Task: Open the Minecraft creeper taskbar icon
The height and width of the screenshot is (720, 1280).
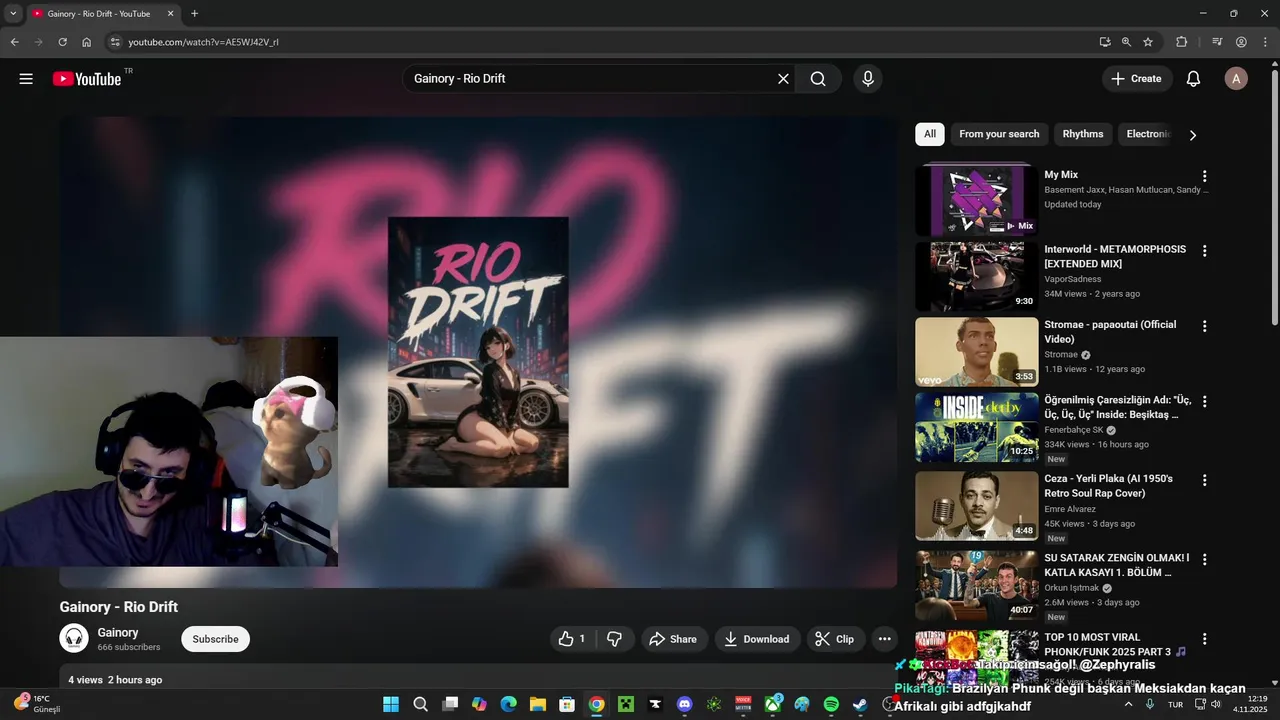Action: pos(626,704)
